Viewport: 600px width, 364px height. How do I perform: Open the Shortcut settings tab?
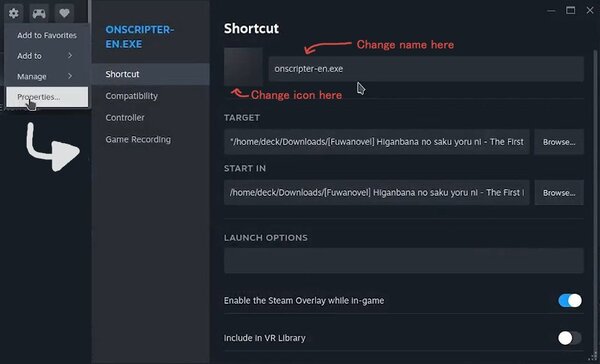click(x=151, y=74)
